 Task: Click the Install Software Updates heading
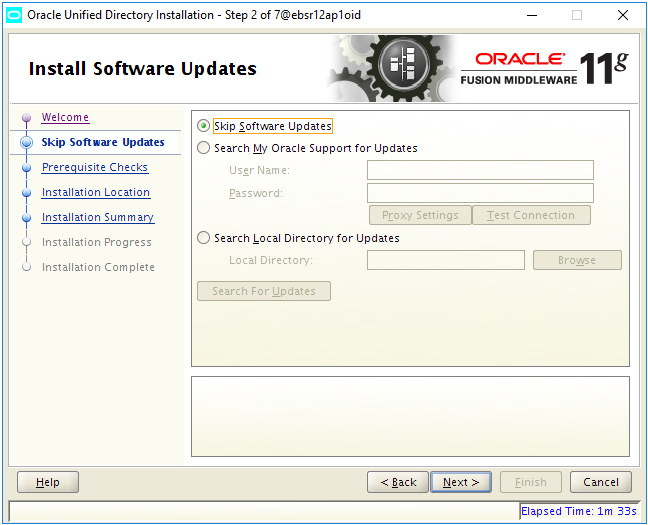coord(143,69)
